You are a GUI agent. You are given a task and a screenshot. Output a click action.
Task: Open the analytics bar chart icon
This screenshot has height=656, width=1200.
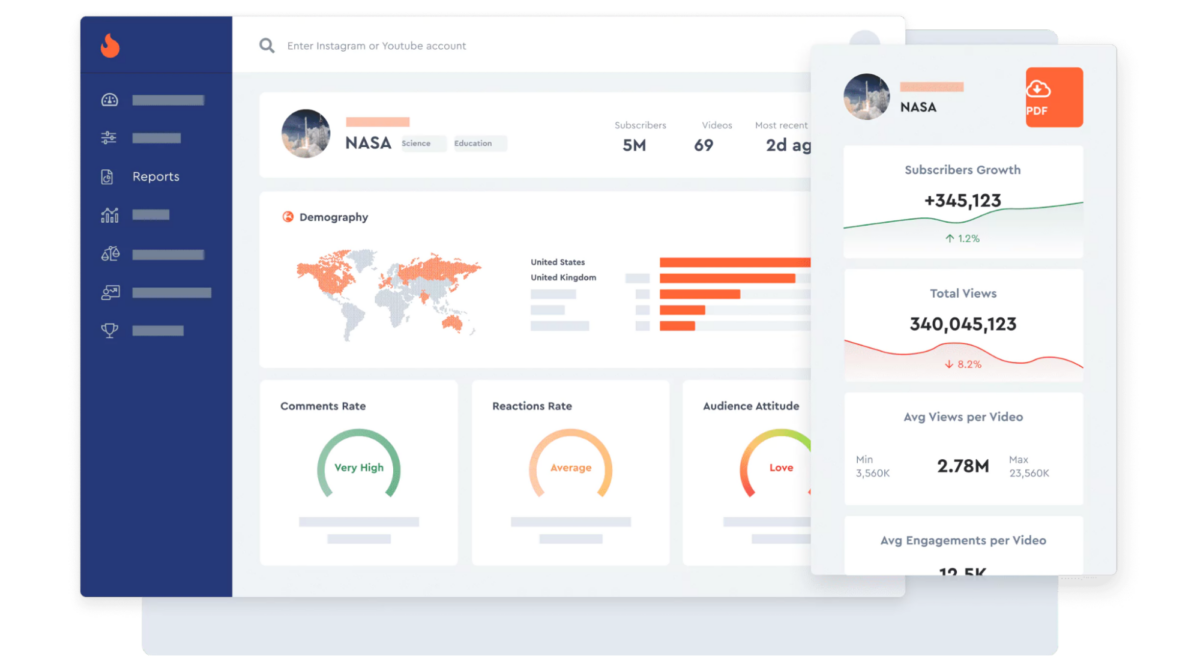pos(109,214)
